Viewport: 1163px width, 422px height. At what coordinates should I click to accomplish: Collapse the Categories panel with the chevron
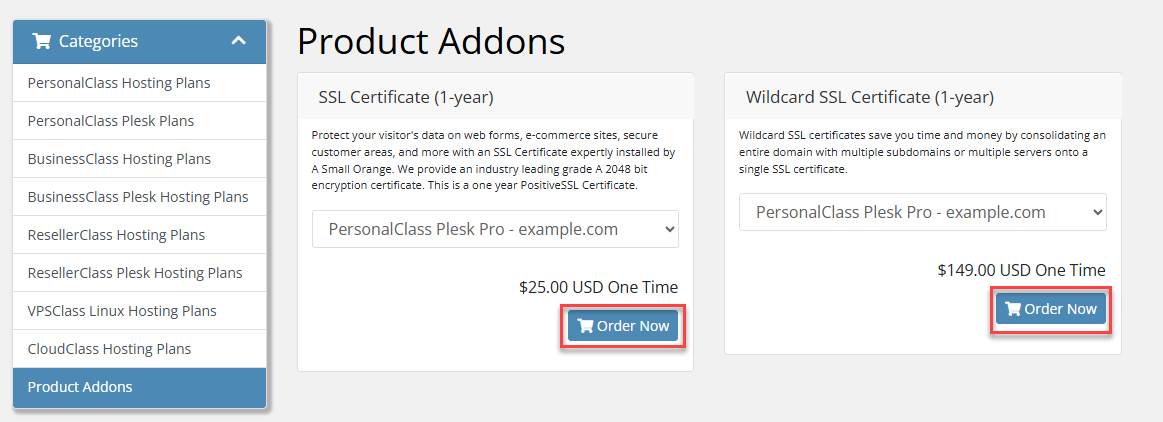(238, 41)
